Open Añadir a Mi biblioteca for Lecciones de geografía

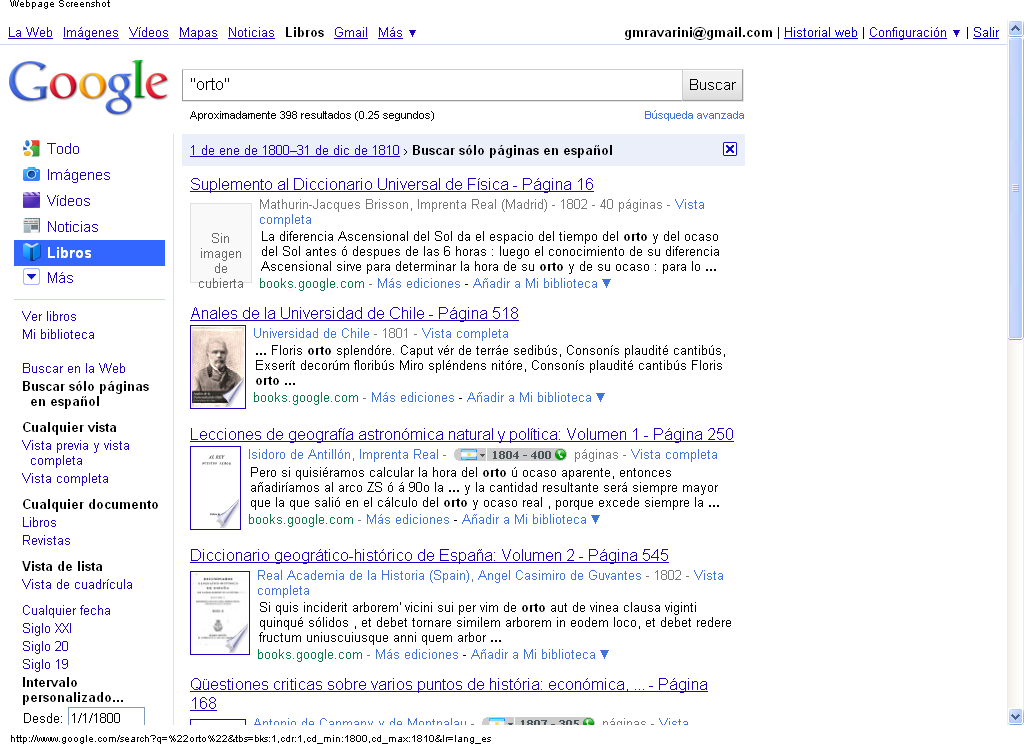tap(530, 519)
